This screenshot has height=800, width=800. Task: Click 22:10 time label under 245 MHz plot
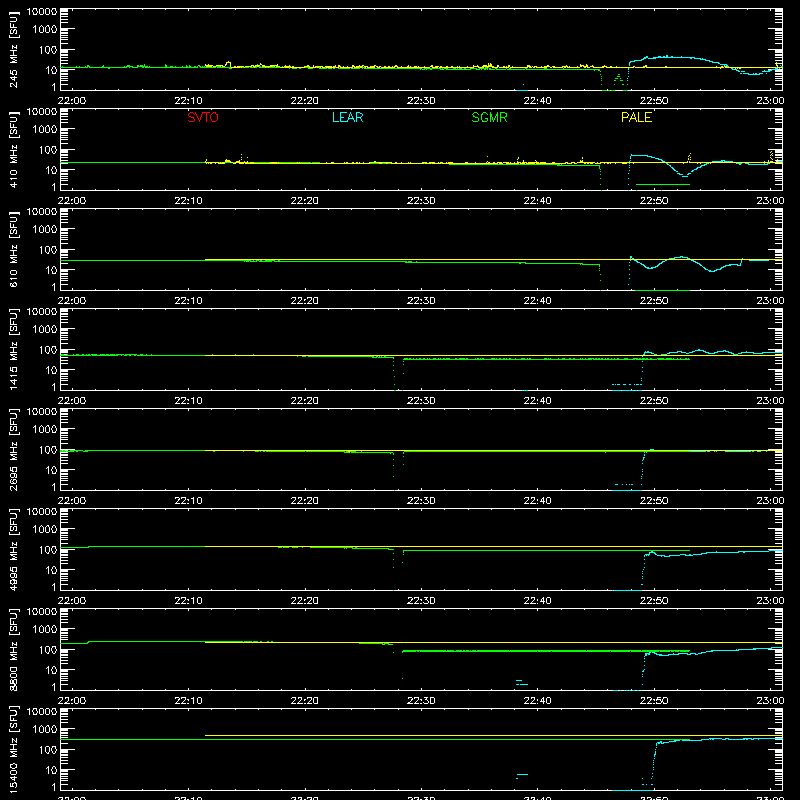(188, 101)
